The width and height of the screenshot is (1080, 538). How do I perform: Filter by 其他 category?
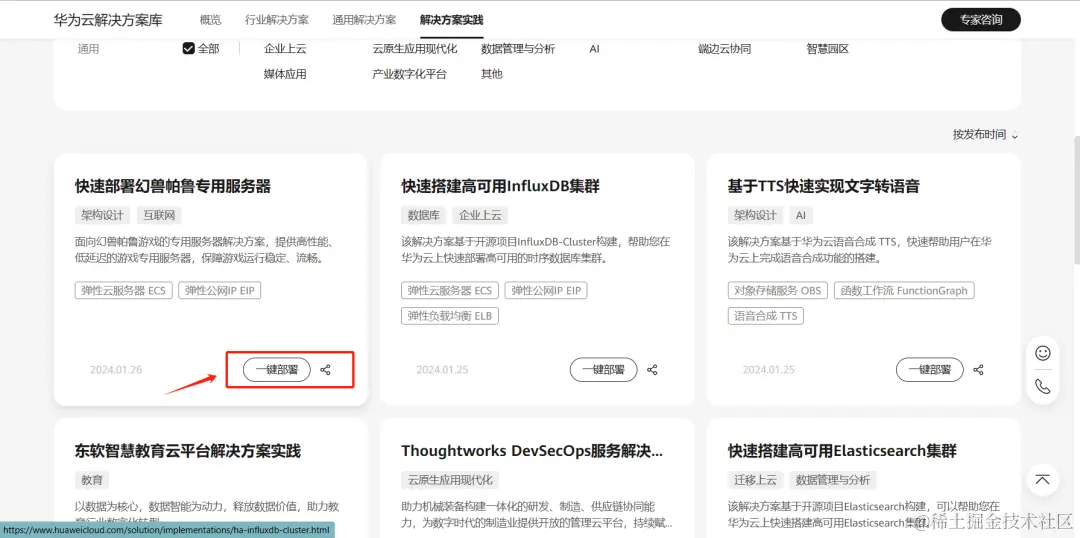click(492, 74)
